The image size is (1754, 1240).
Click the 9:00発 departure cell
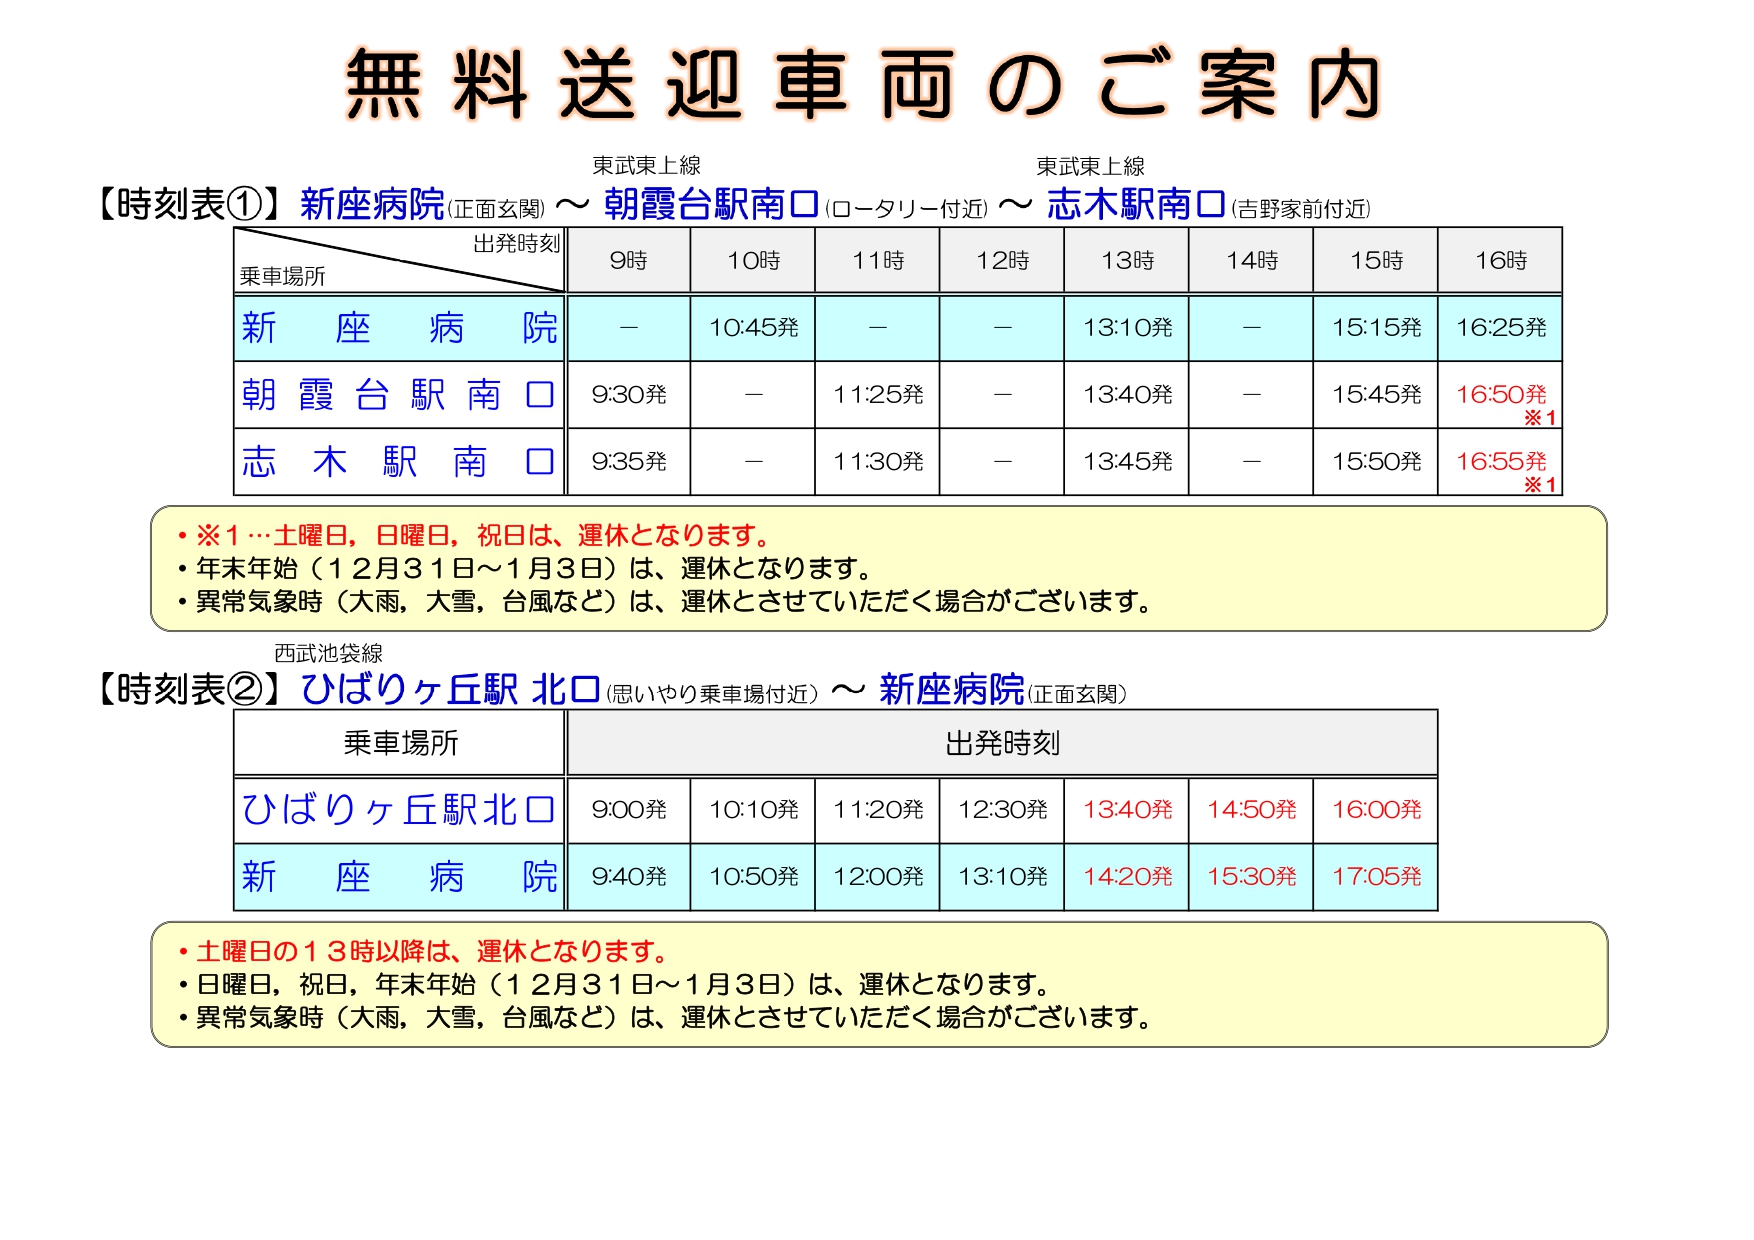[x=628, y=810]
